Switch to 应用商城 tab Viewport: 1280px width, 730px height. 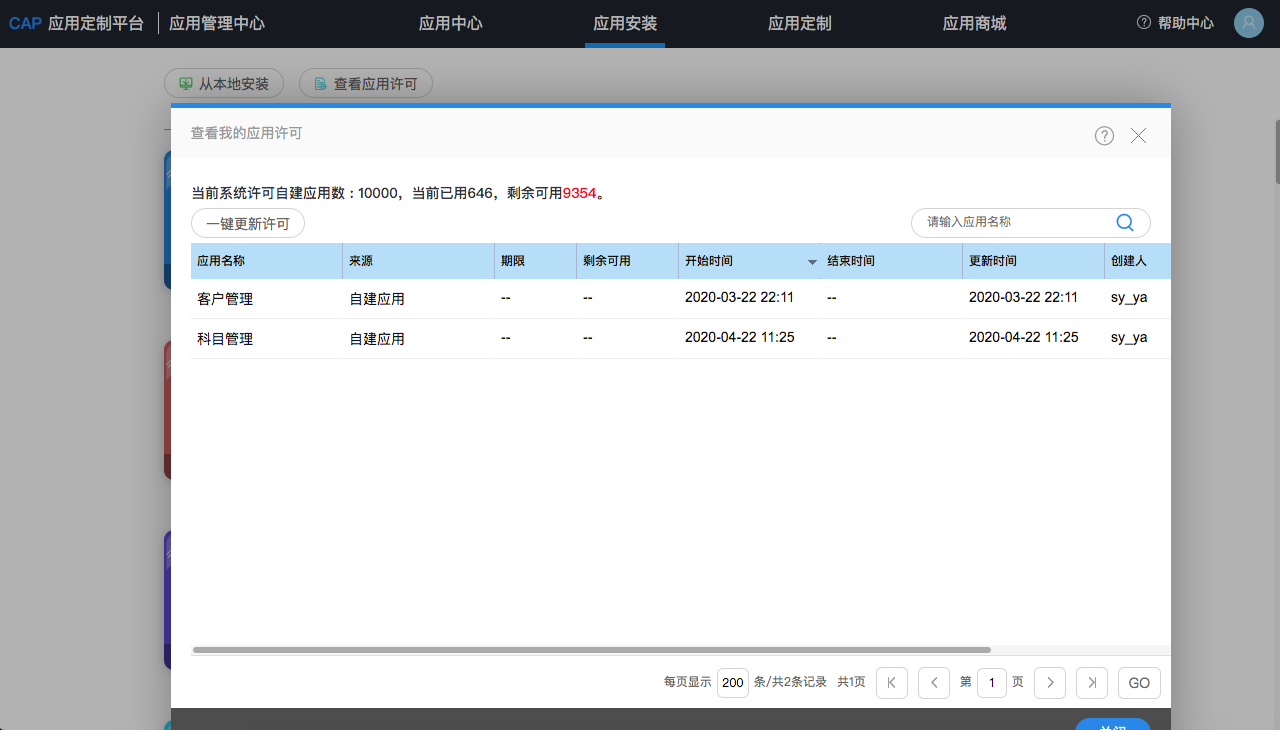click(975, 23)
